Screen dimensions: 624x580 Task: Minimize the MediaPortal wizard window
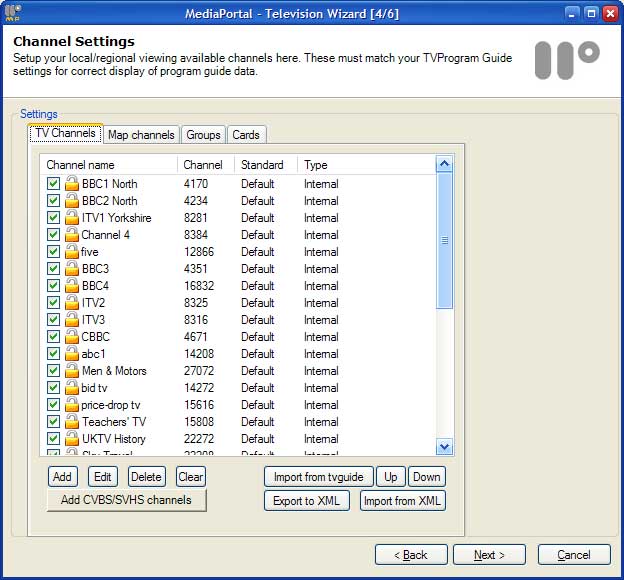pos(572,14)
